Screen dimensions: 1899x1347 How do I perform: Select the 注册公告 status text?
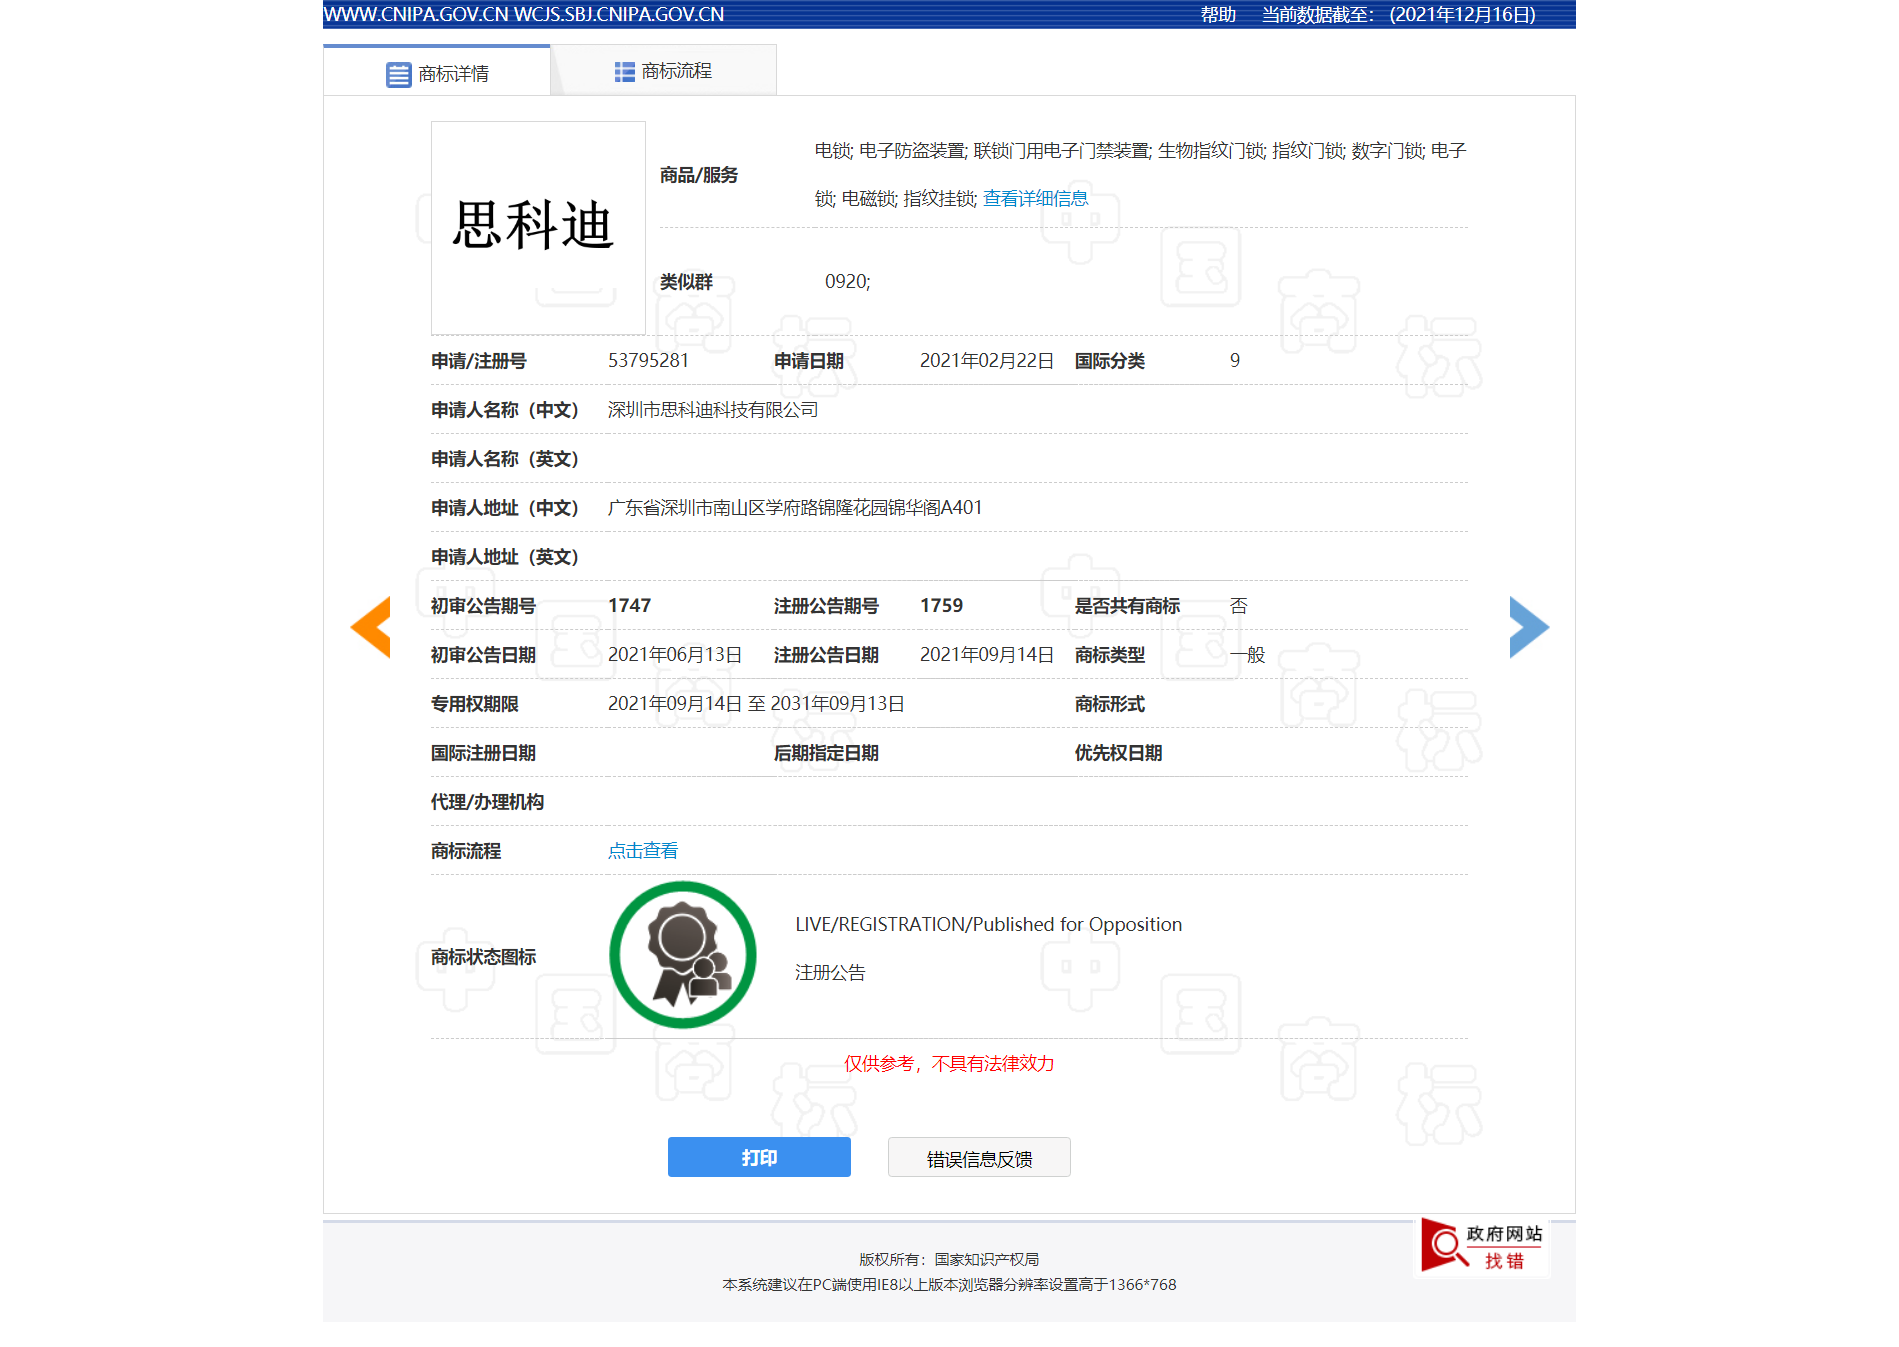pyautogui.click(x=830, y=973)
